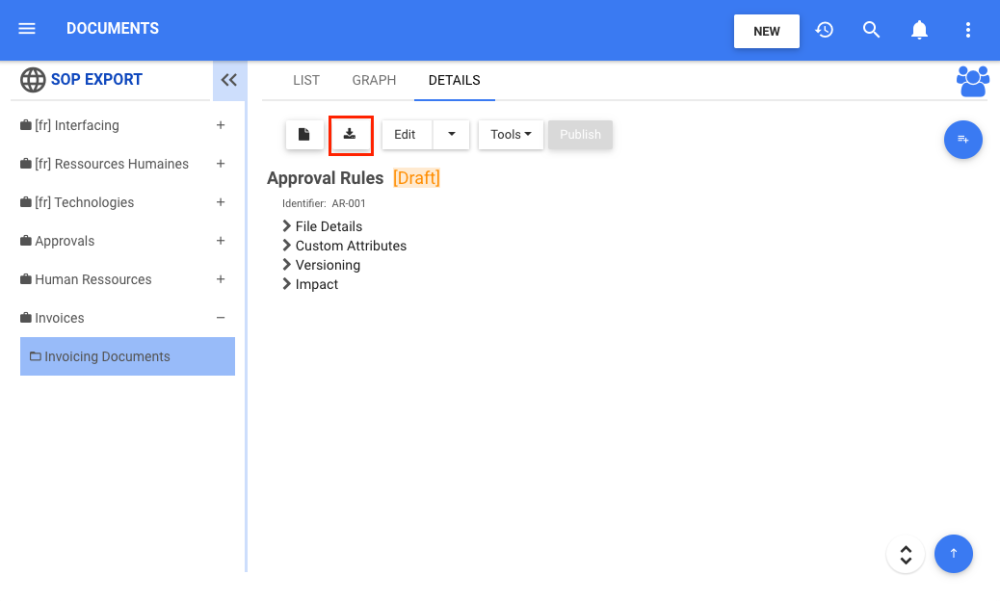Collapse the sidebar with double-chevron icon
The width and height of the screenshot is (1000, 601).
point(229,80)
